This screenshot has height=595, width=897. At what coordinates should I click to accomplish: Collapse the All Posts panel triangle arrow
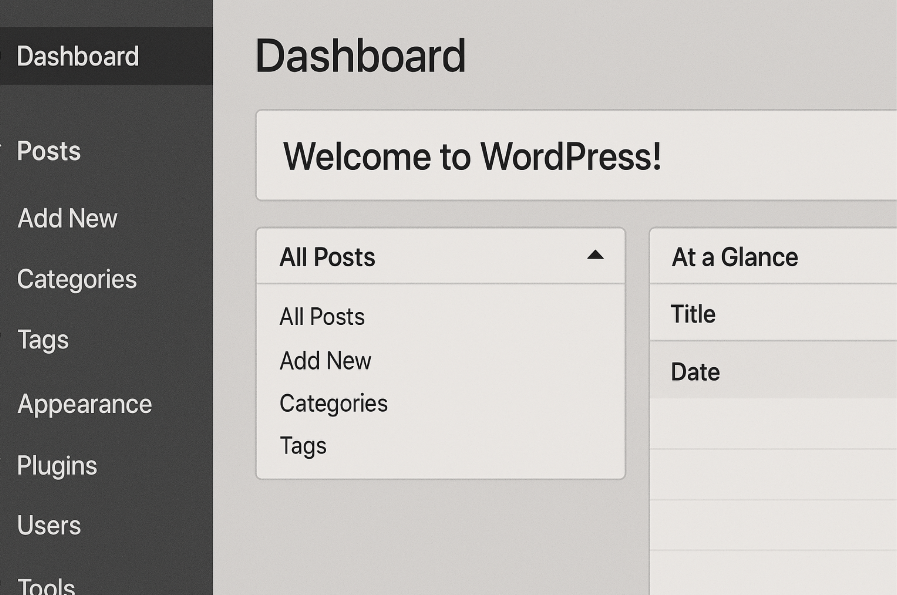click(595, 255)
